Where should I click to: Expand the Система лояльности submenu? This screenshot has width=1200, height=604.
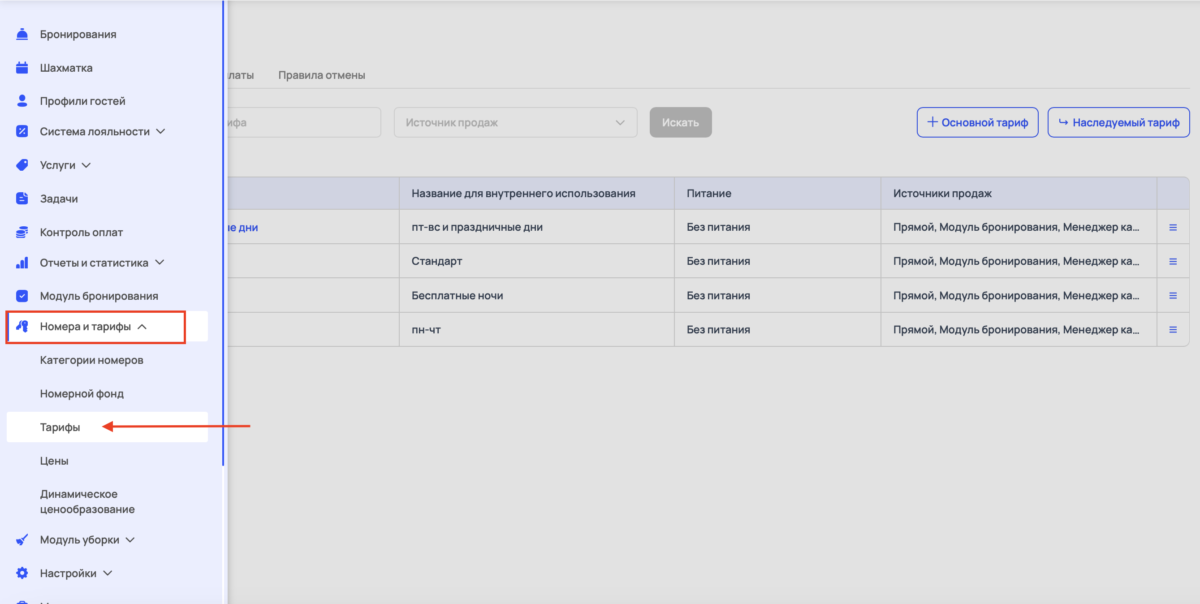pos(160,131)
